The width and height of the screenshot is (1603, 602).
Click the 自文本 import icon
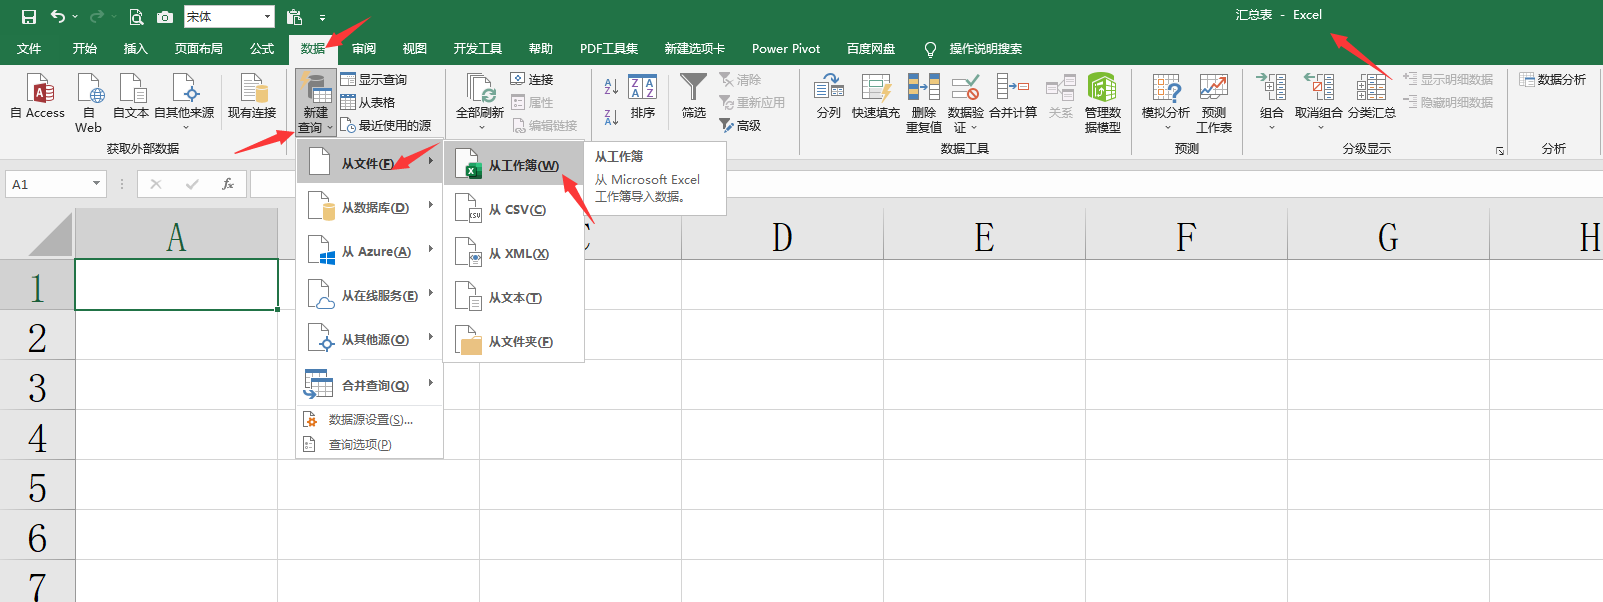(131, 98)
